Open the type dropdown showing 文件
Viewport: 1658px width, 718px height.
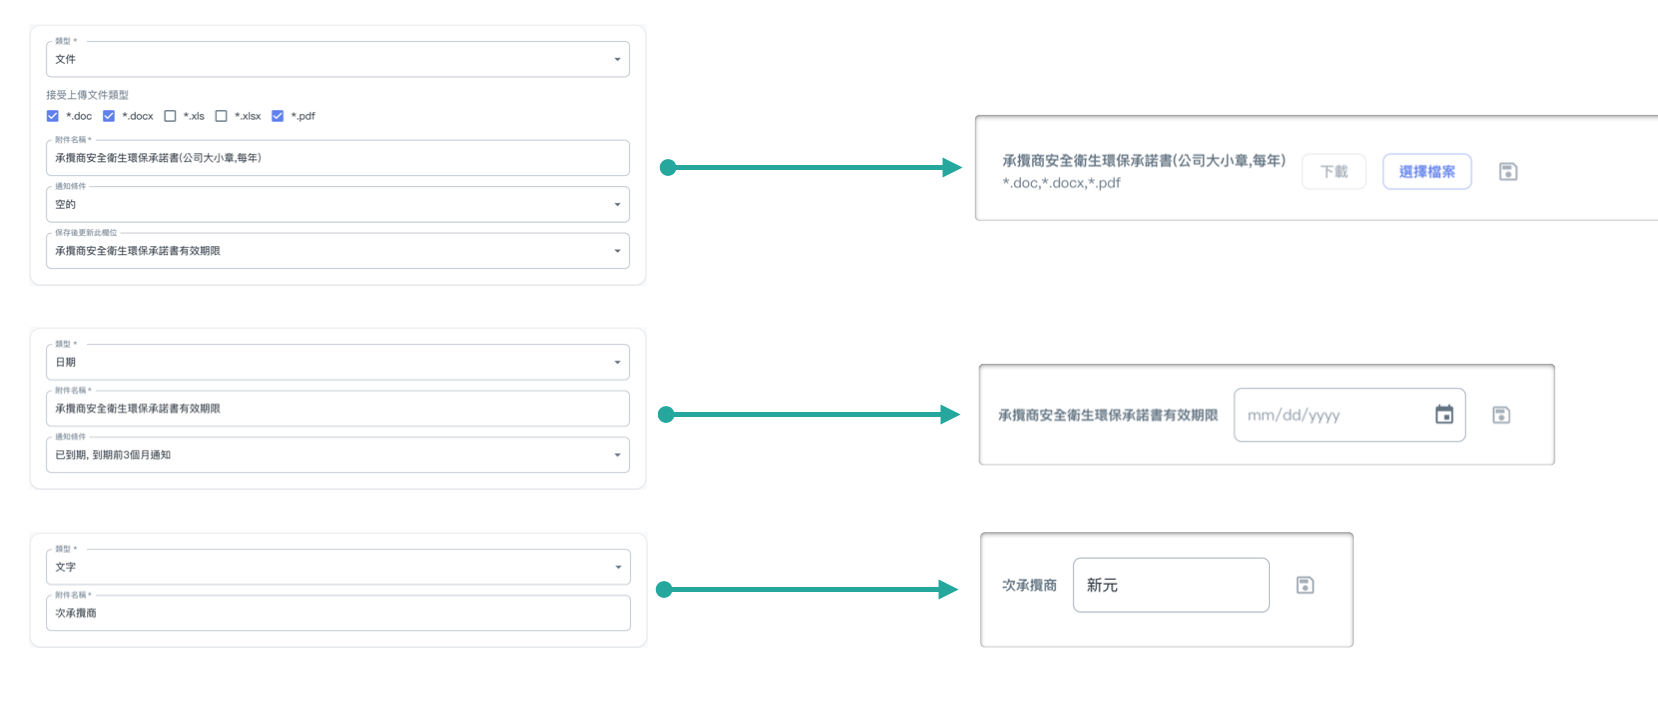(337, 59)
